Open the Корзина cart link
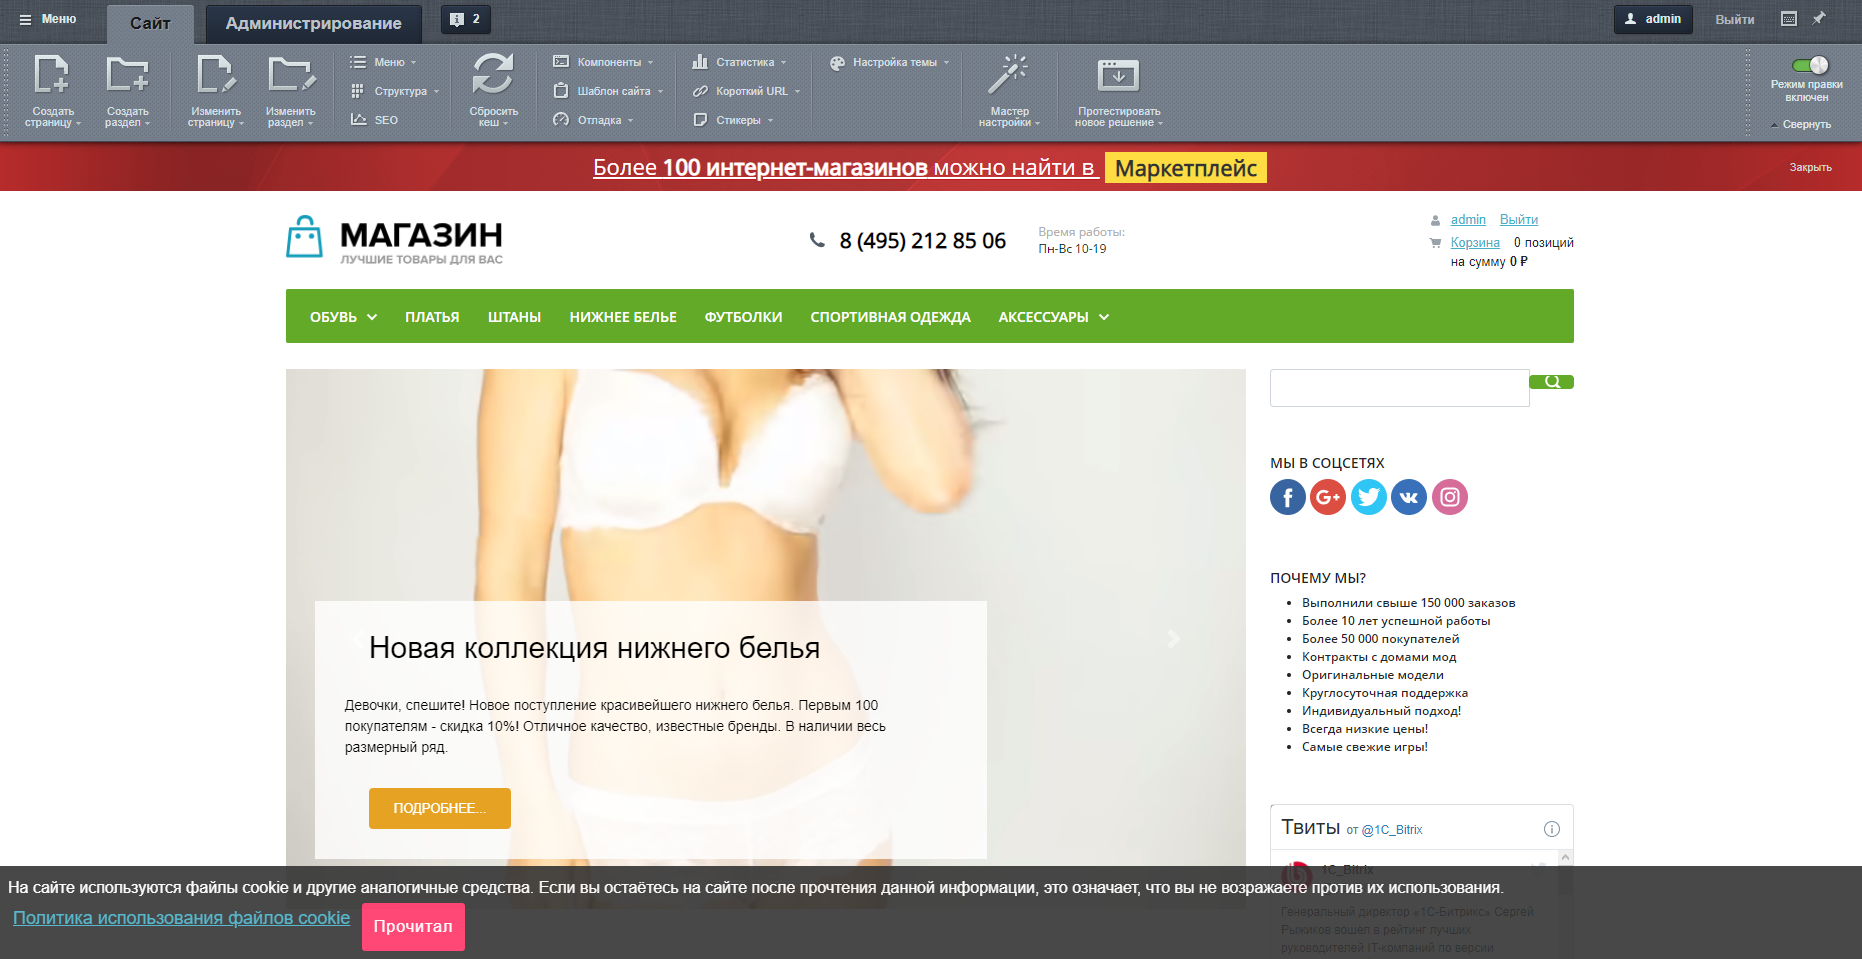This screenshot has width=1862, height=959. pyautogui.click(x=1474, y=243)
